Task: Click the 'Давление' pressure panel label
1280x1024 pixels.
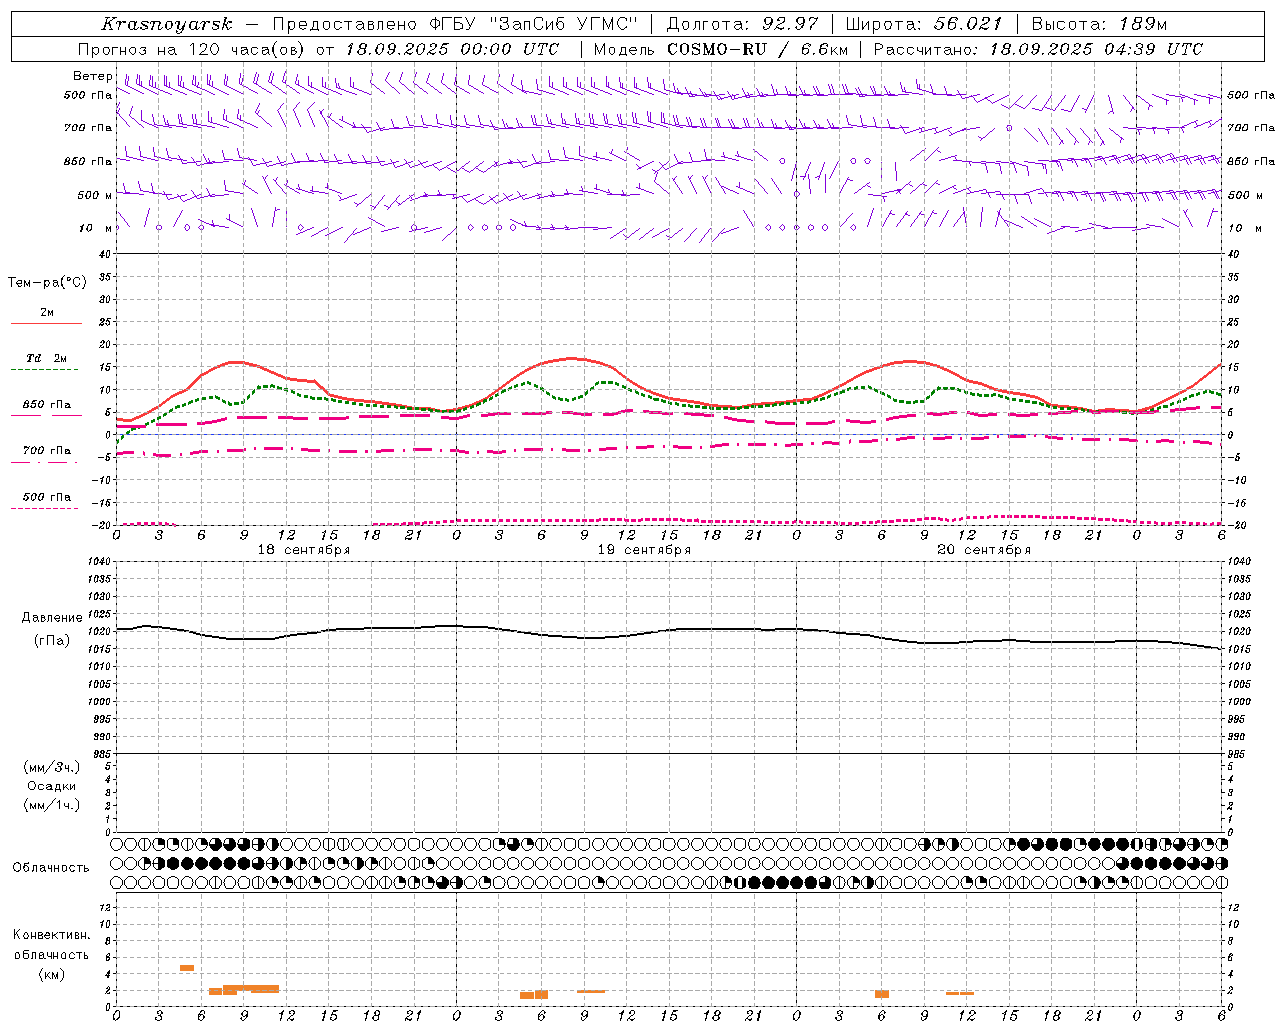Action: 52,618
